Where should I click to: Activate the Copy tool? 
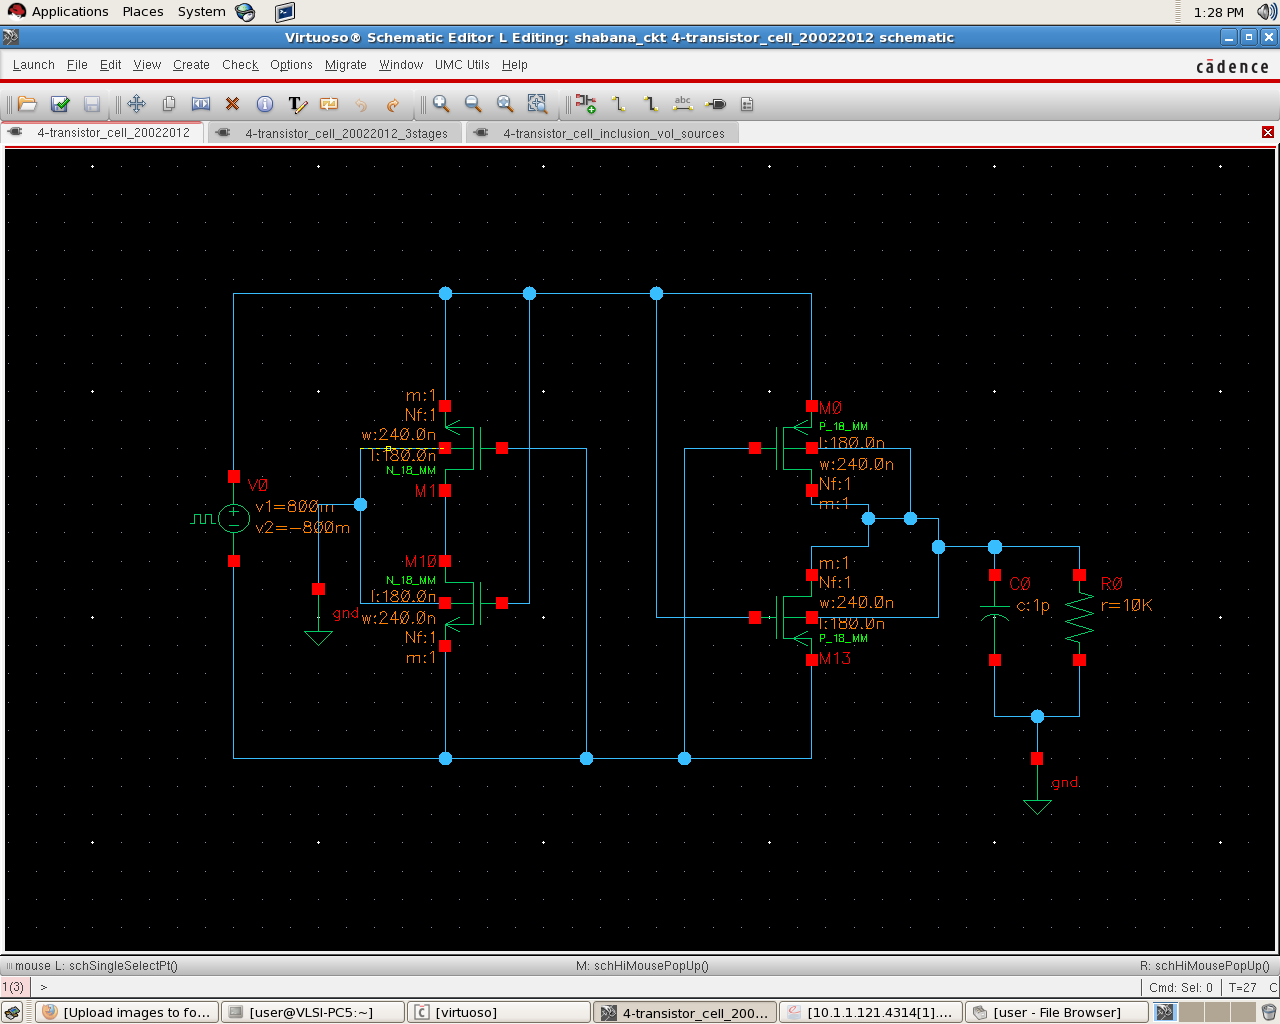170,104
